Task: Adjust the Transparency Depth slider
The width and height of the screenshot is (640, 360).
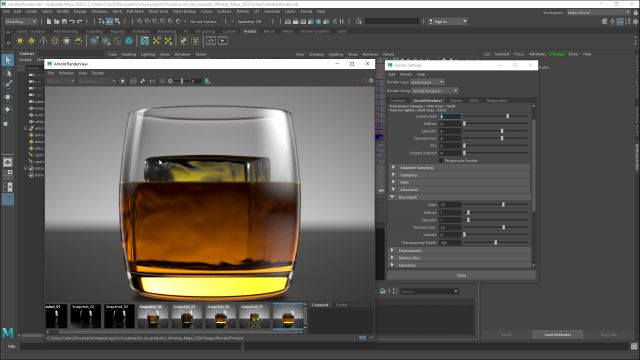Action: tap(496, 242)
